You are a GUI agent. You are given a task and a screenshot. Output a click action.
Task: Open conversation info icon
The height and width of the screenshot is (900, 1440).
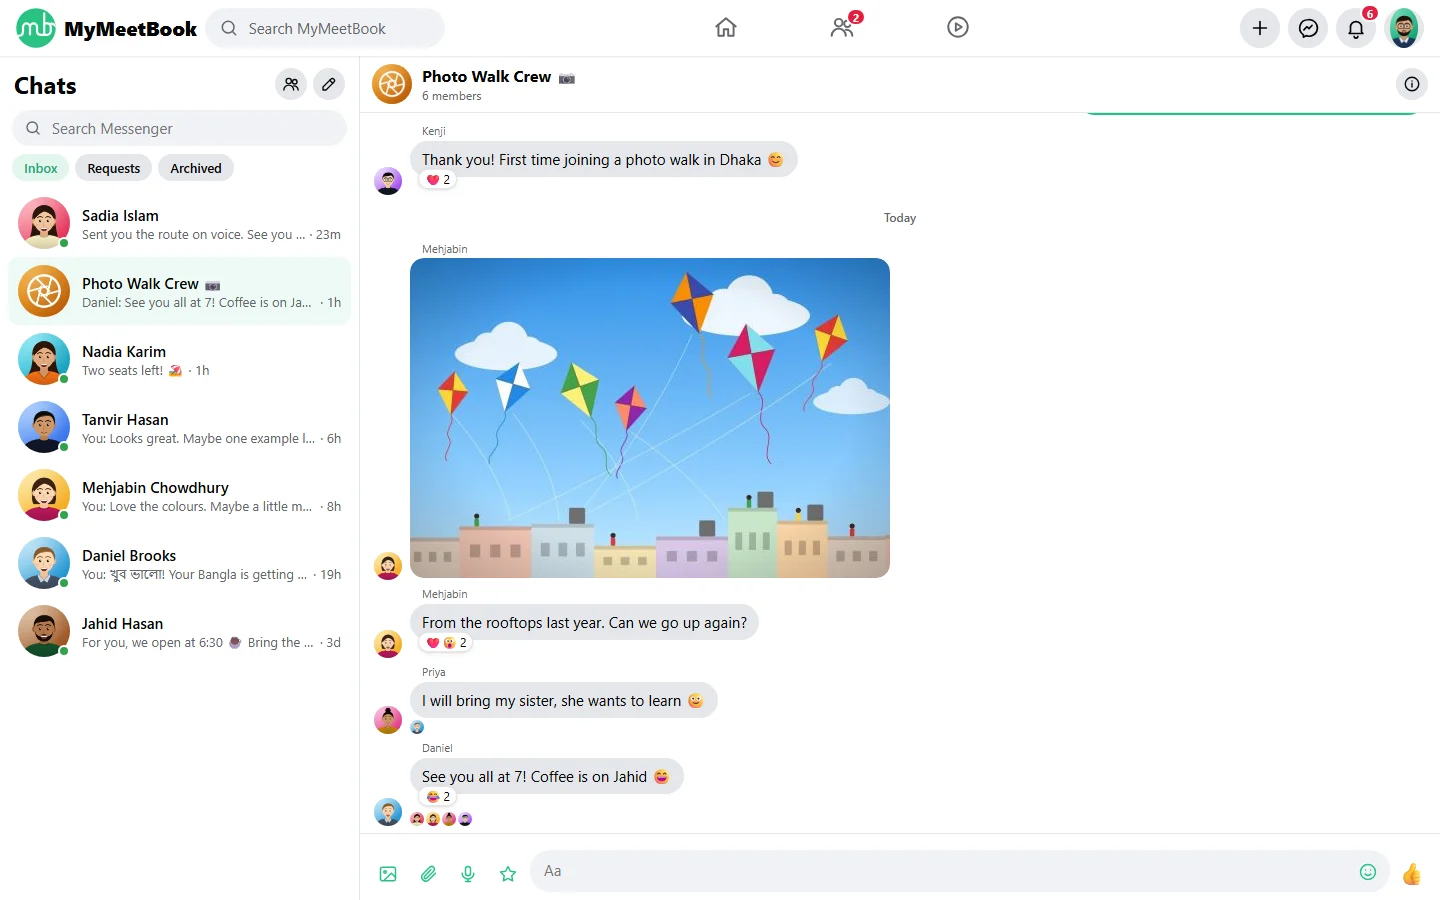[1412, 84]
